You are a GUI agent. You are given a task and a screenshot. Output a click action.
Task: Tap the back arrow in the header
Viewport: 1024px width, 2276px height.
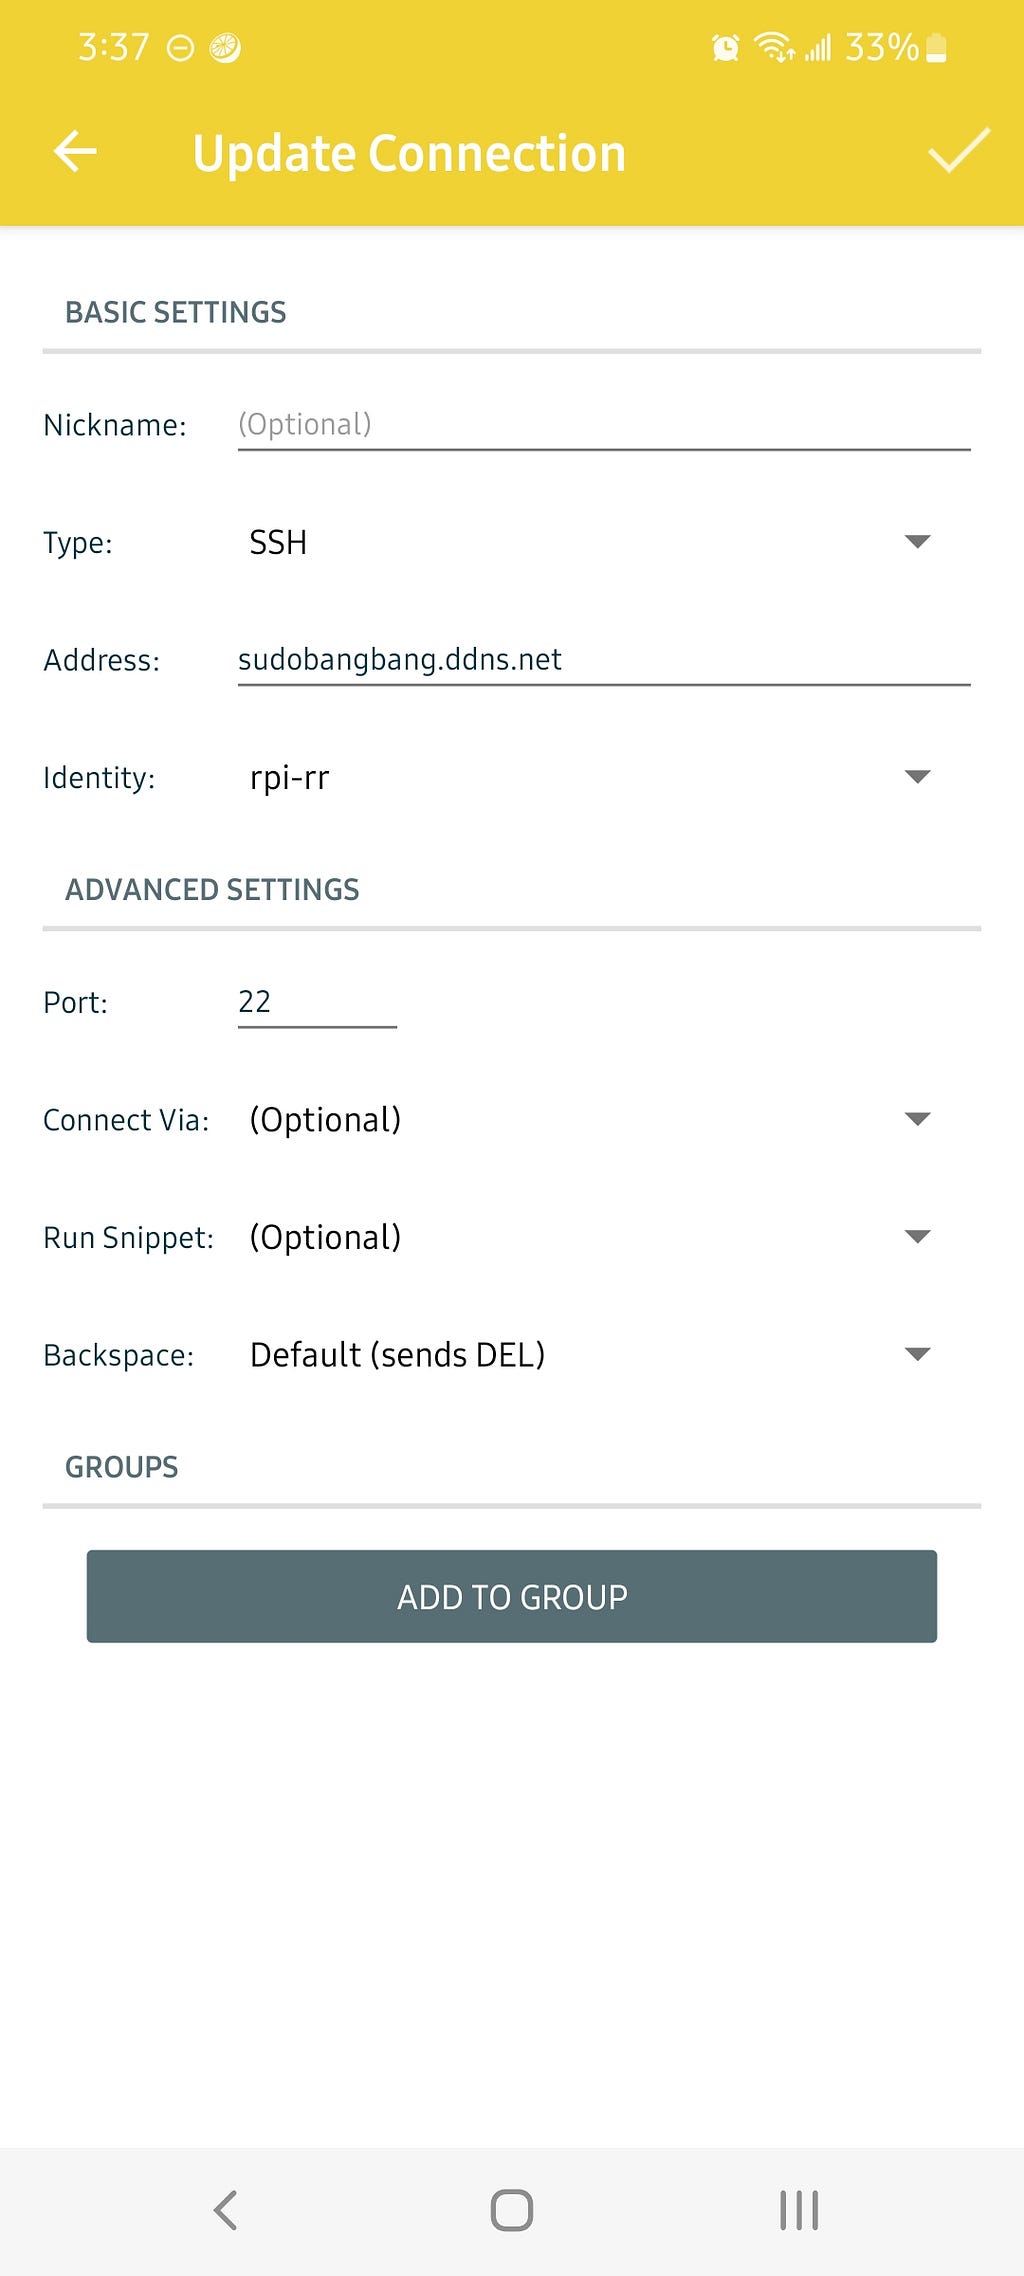coord(75,152)
